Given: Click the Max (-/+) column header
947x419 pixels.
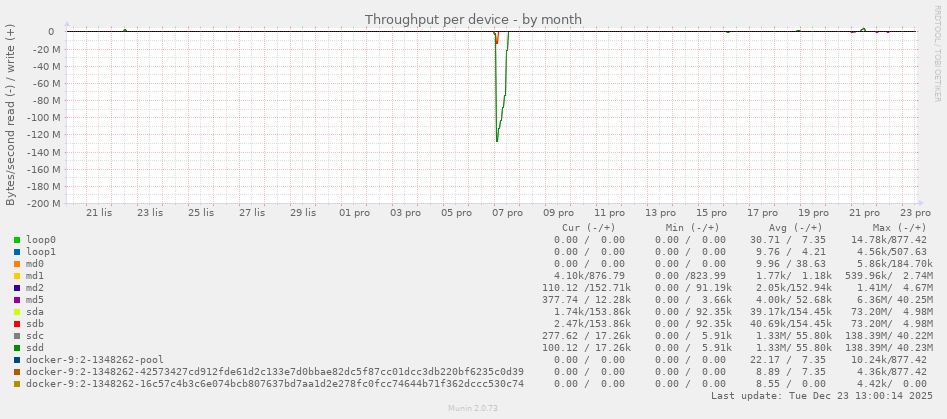Looking at the screenshot, I should 899,228.
